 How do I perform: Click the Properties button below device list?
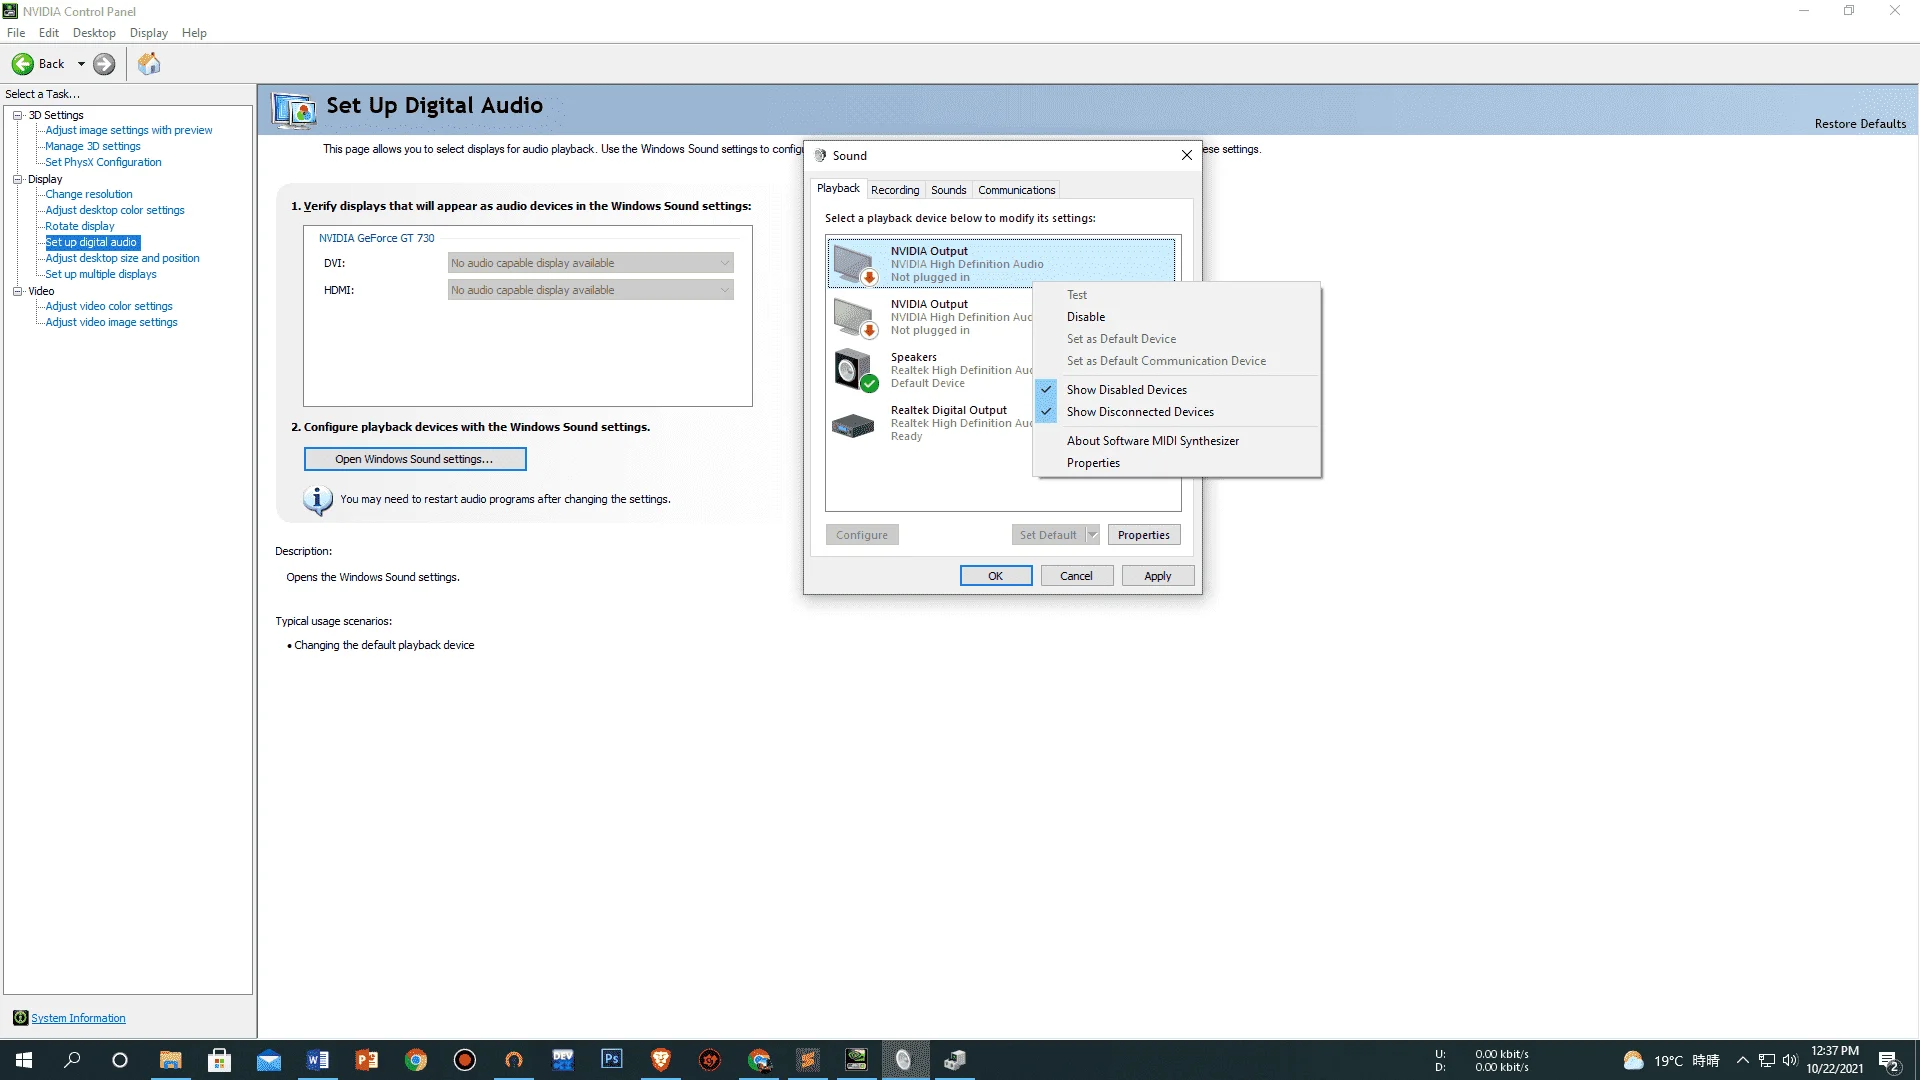[x=1144, y=535]
